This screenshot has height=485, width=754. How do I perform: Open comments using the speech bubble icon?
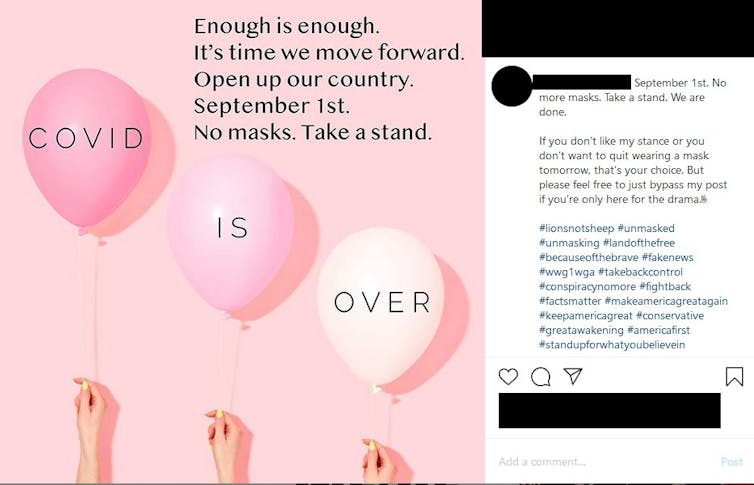(x=541, y=376)
